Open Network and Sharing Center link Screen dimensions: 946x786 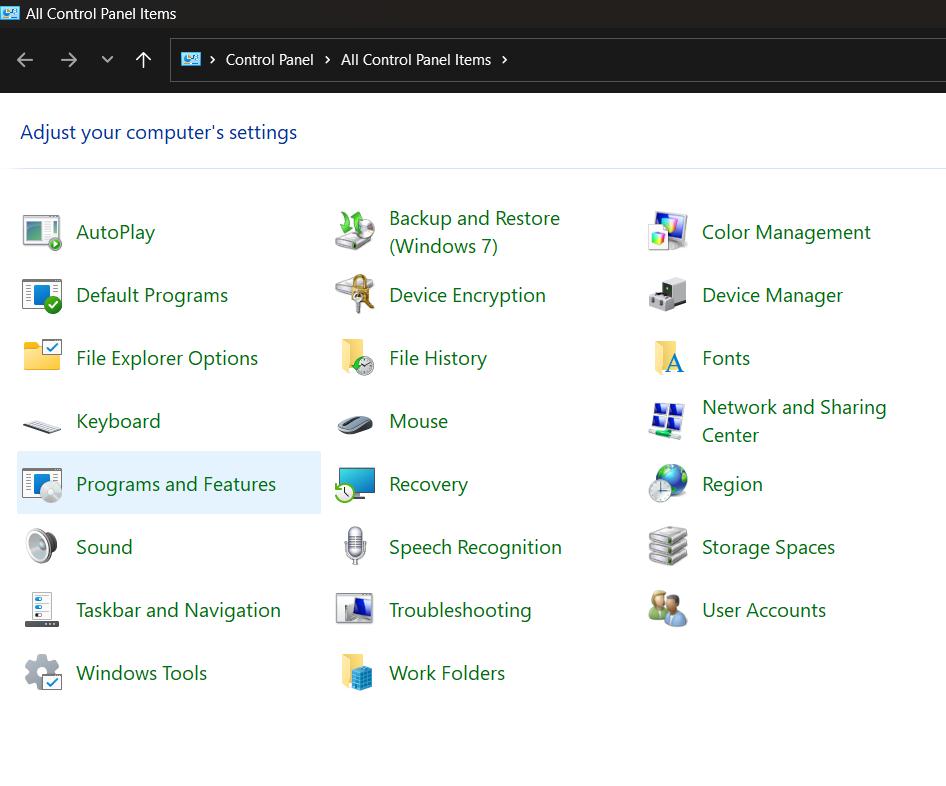tap(794, 421)
